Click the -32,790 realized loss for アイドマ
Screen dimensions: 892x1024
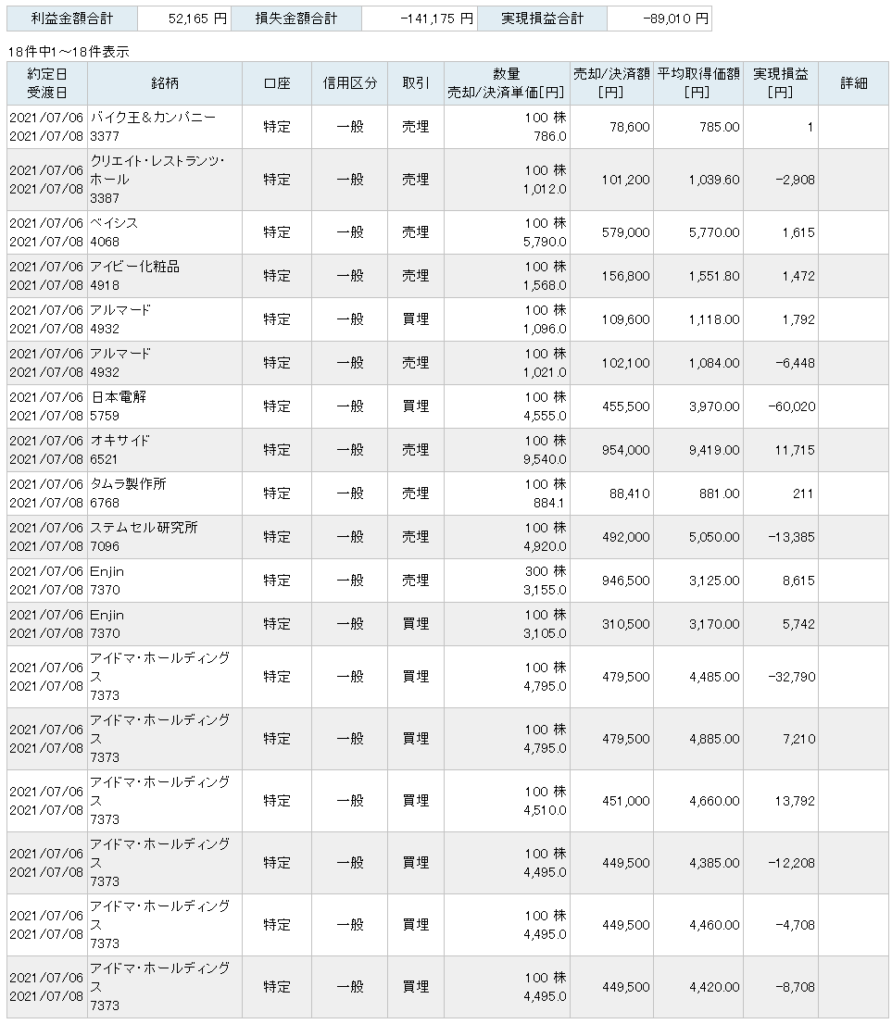coord(791,677)
